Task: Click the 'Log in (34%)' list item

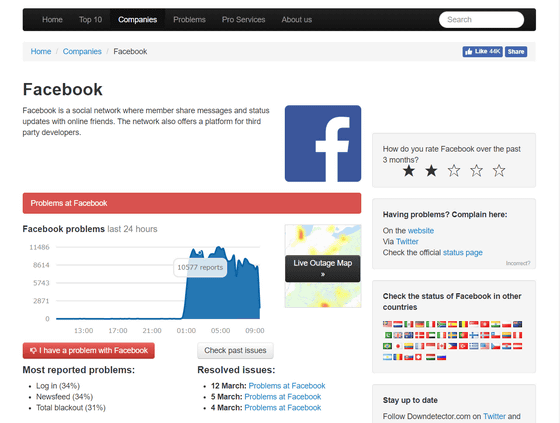Action: coord(58,386)
